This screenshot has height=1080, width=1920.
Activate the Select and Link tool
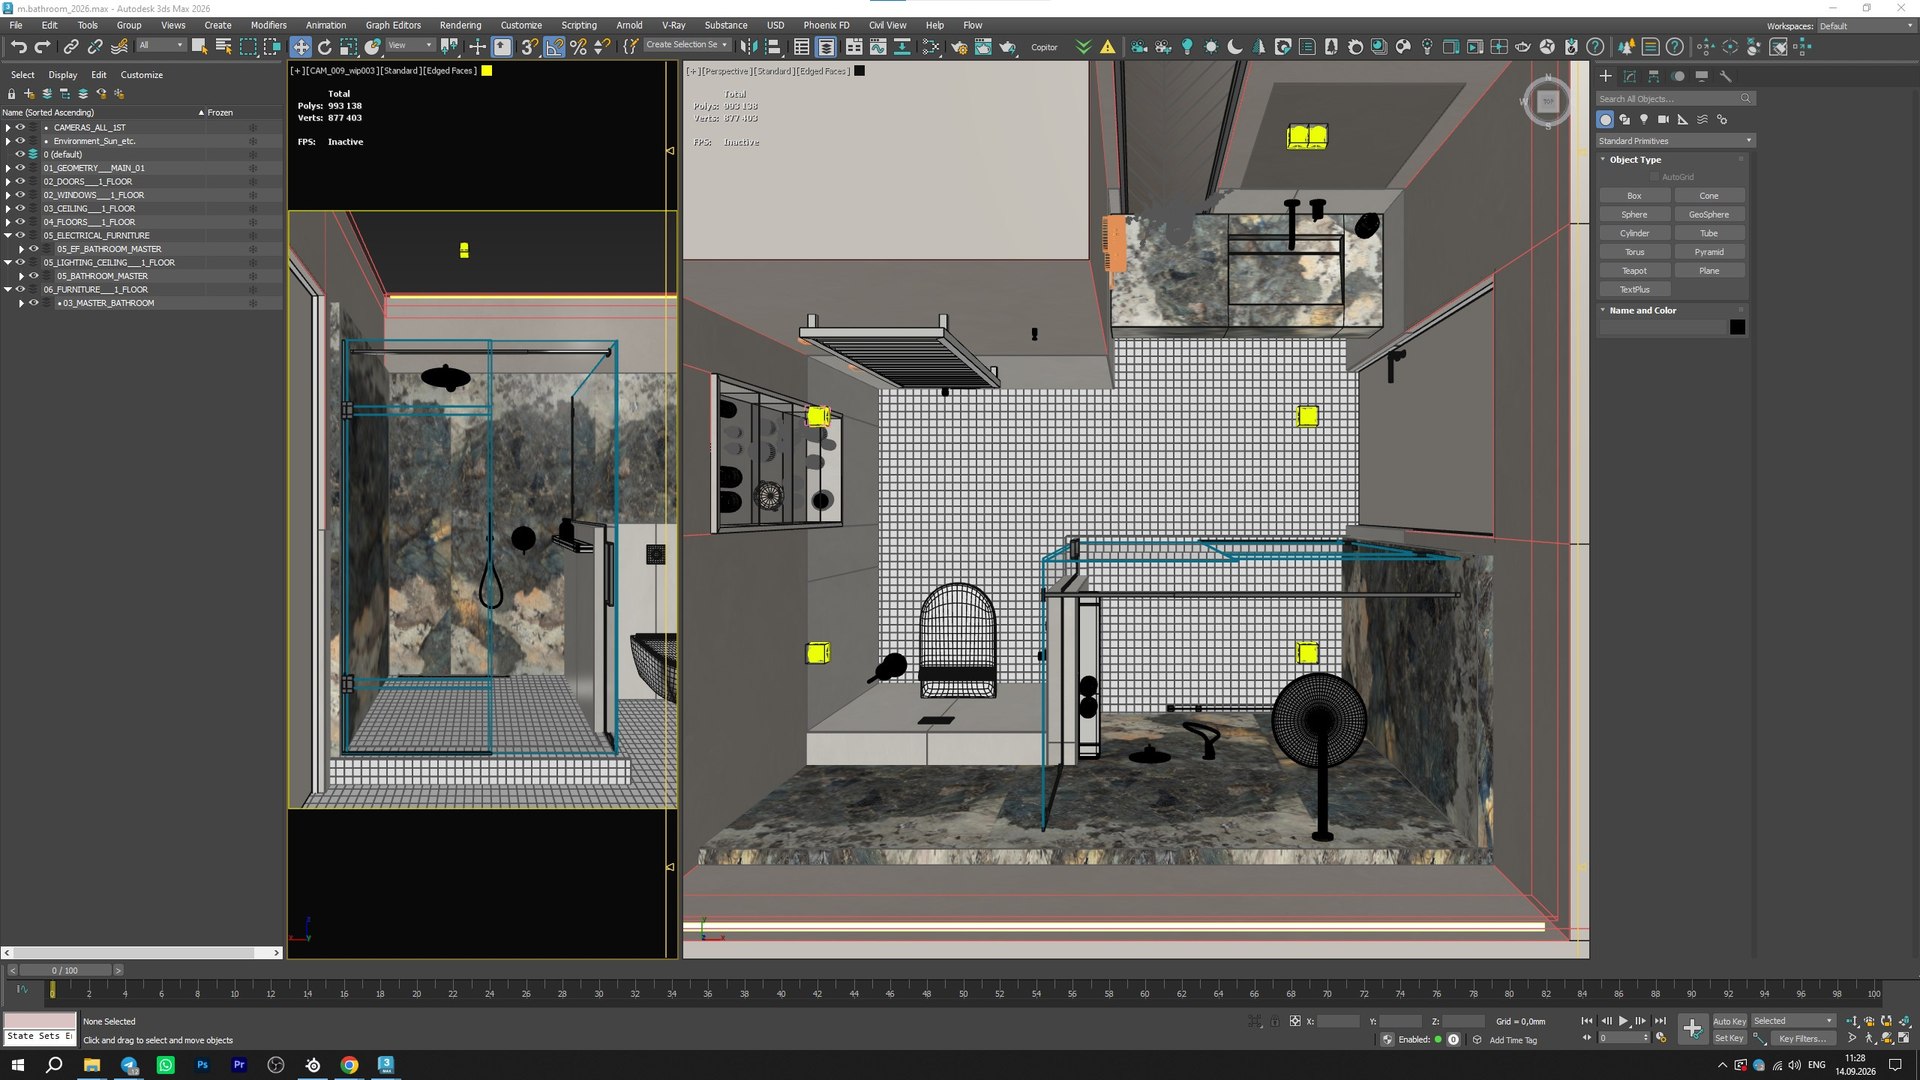tap(71, 47)
